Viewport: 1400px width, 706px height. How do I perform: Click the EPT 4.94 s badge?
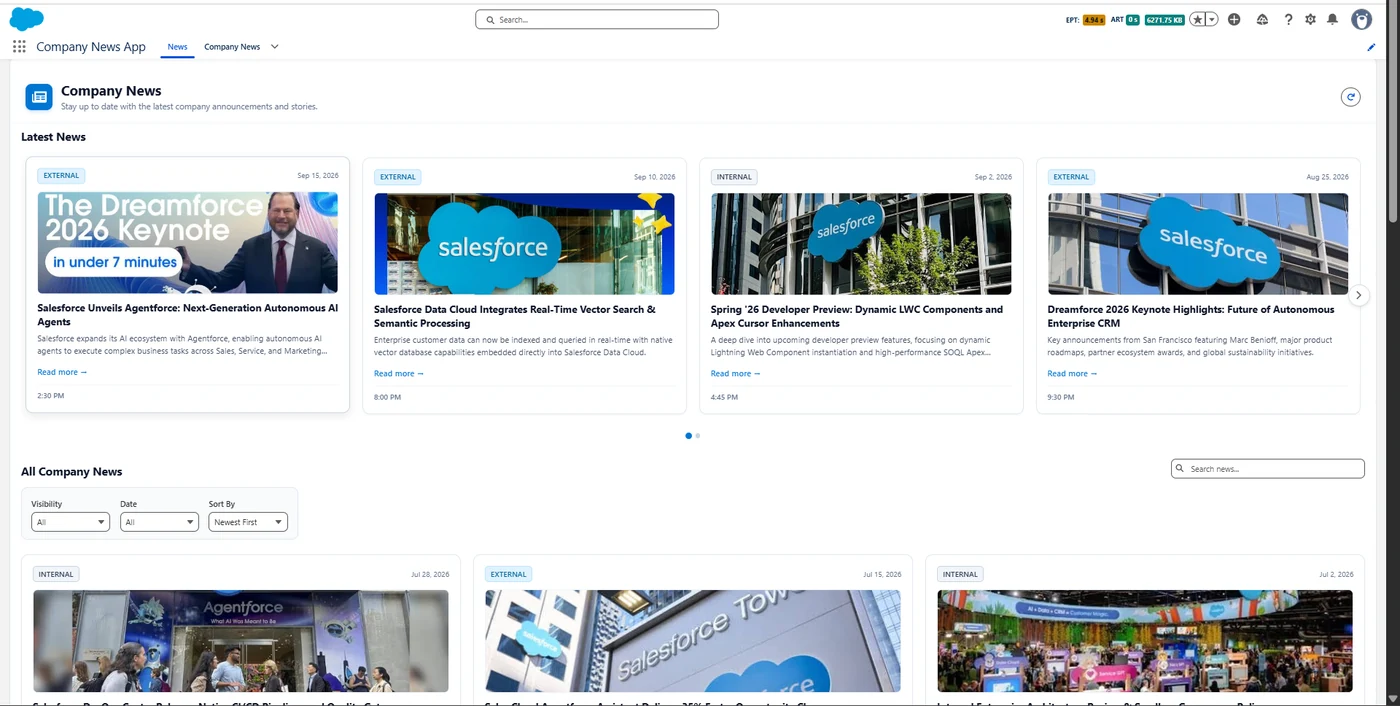tap(1094, 20)
